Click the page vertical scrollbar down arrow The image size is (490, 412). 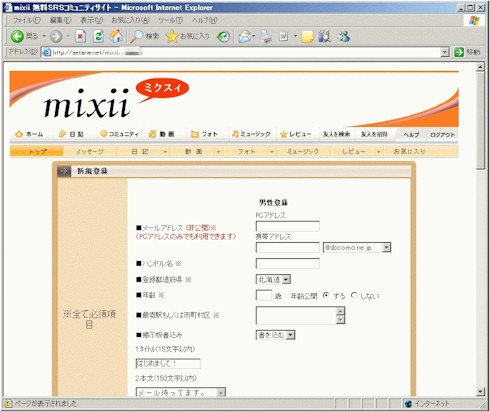pos(480,391)
